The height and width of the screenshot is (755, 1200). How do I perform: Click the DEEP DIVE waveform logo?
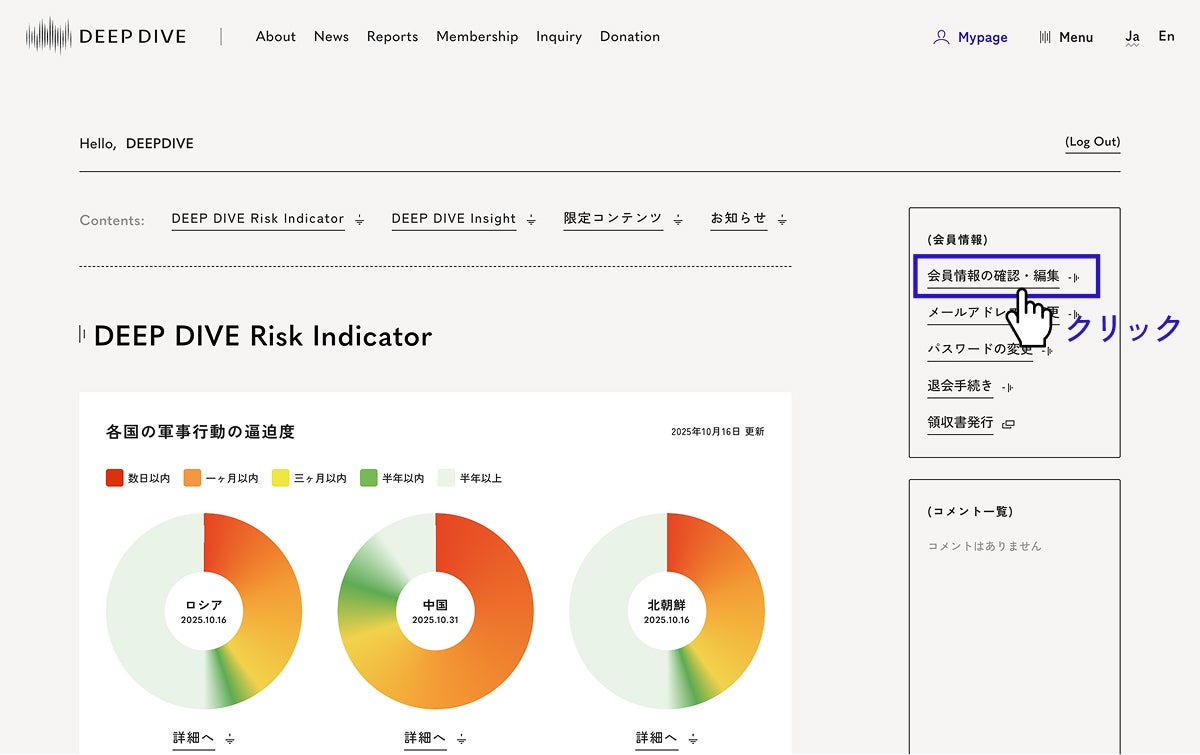coord(49,36)
